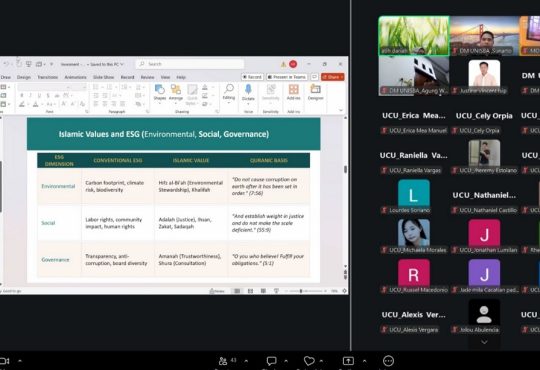Click the Font Color icon
Viewport: 540px width, 370px height.
35,104
